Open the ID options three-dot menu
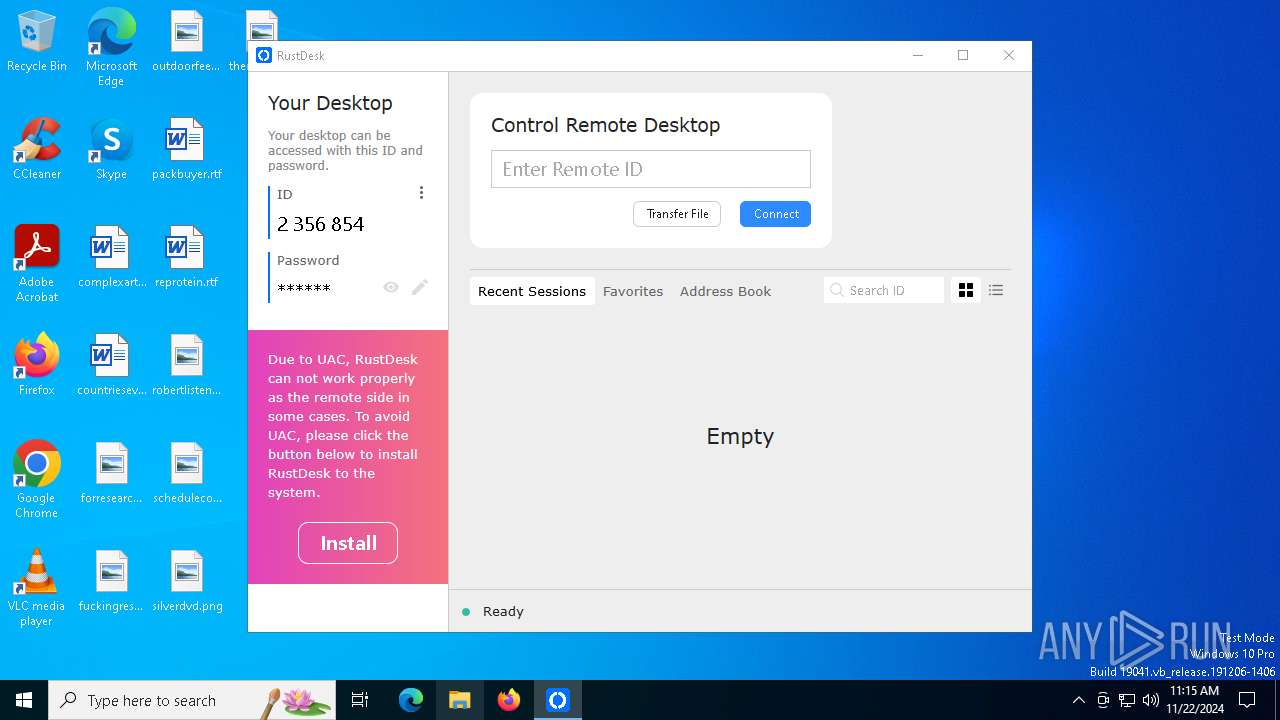Image resolution: width=1280 pixels, height=720 pixels. coord(421,193)
